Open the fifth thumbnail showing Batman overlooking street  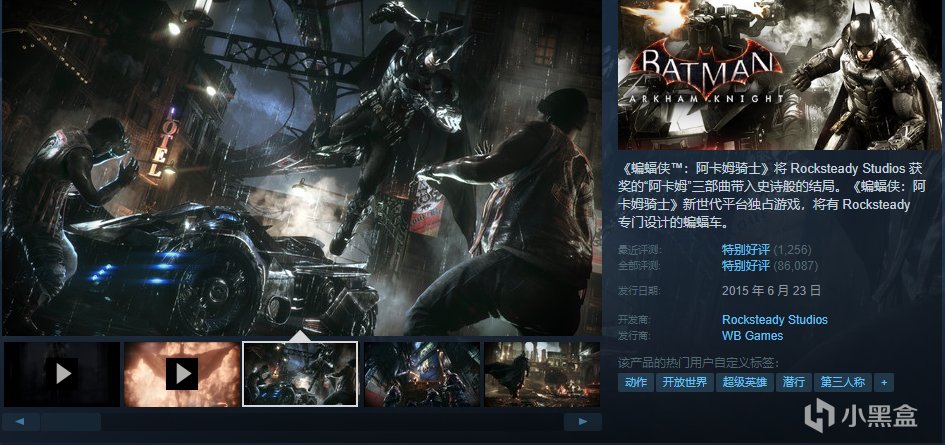pyautogui.click(x=542, y=374)
